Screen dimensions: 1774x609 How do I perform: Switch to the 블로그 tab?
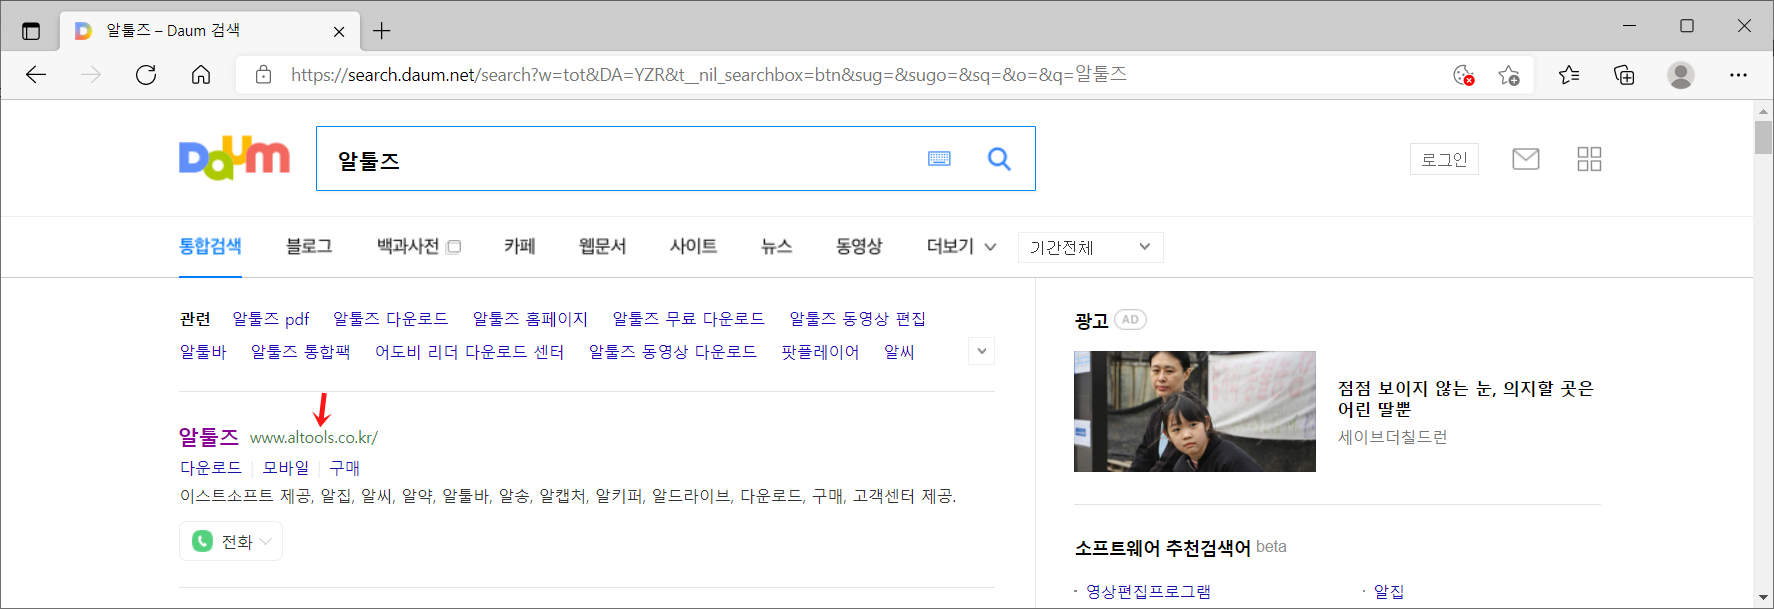309,246
